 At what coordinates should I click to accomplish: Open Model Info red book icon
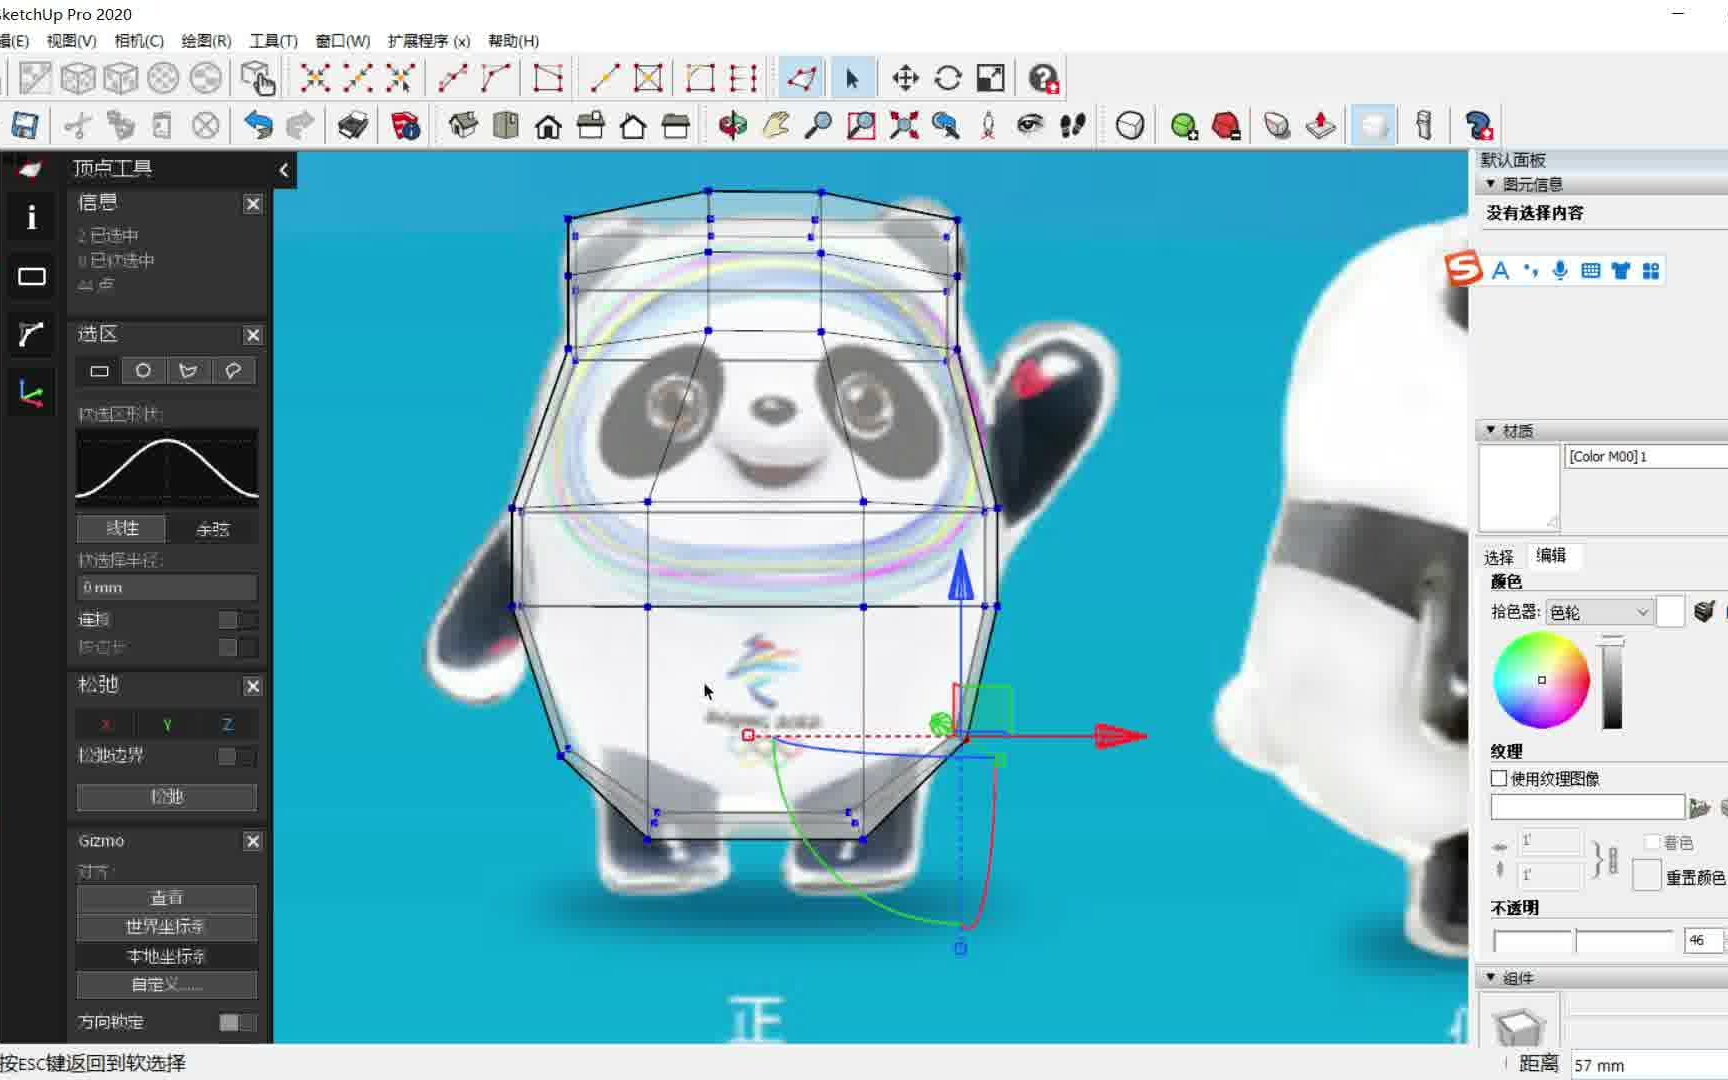click(405, 126)
